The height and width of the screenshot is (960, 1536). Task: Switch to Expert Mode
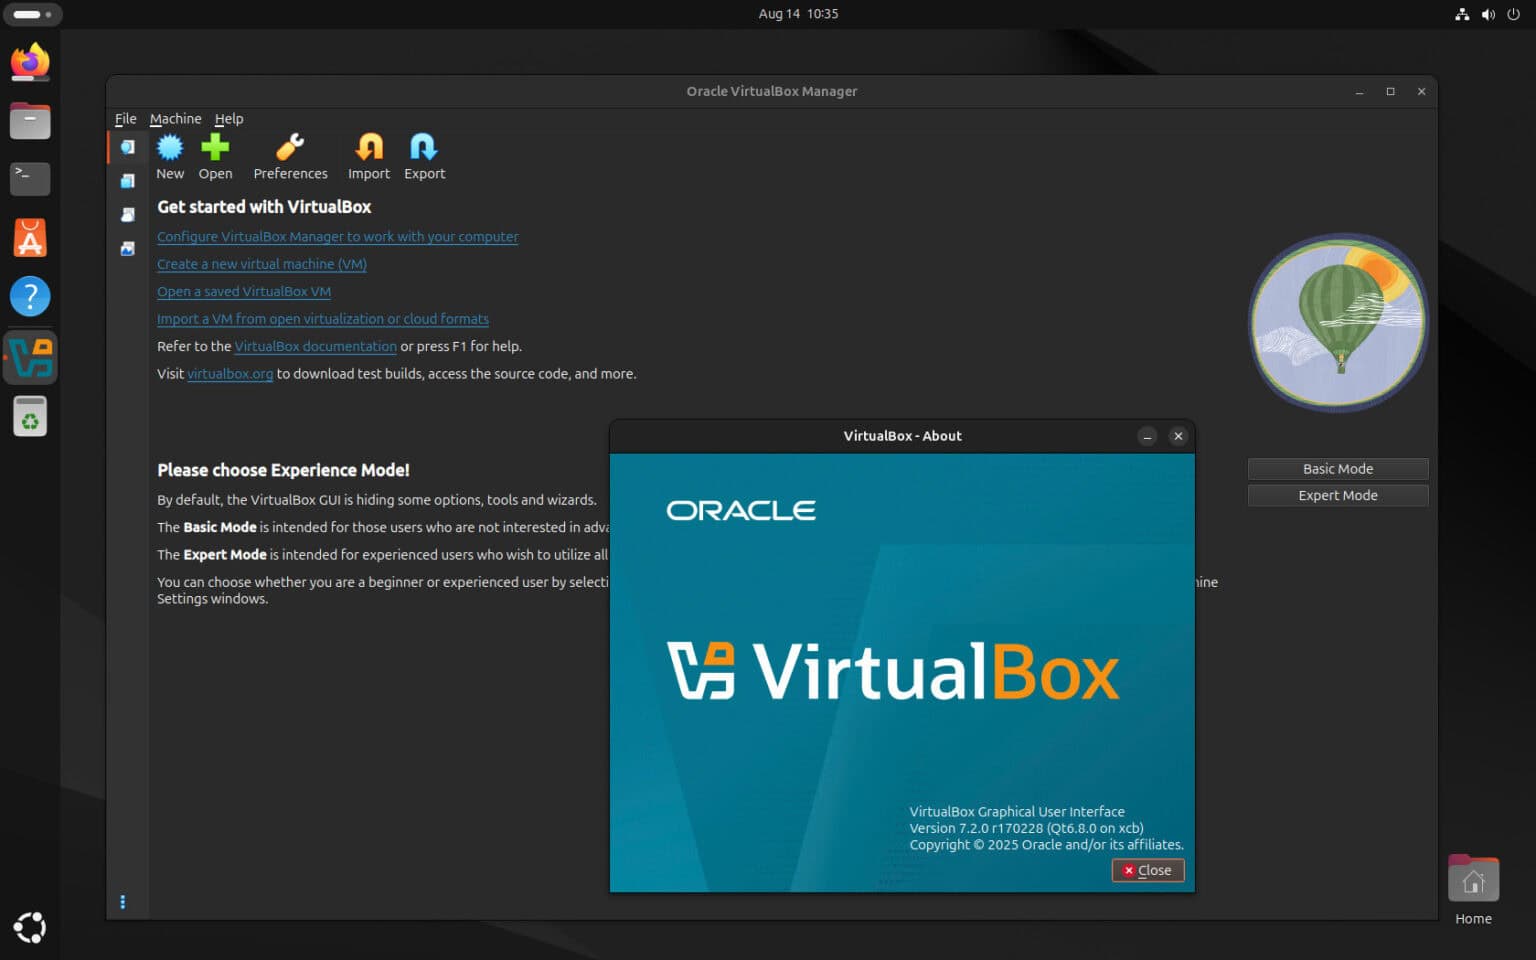coord(1337,495)
